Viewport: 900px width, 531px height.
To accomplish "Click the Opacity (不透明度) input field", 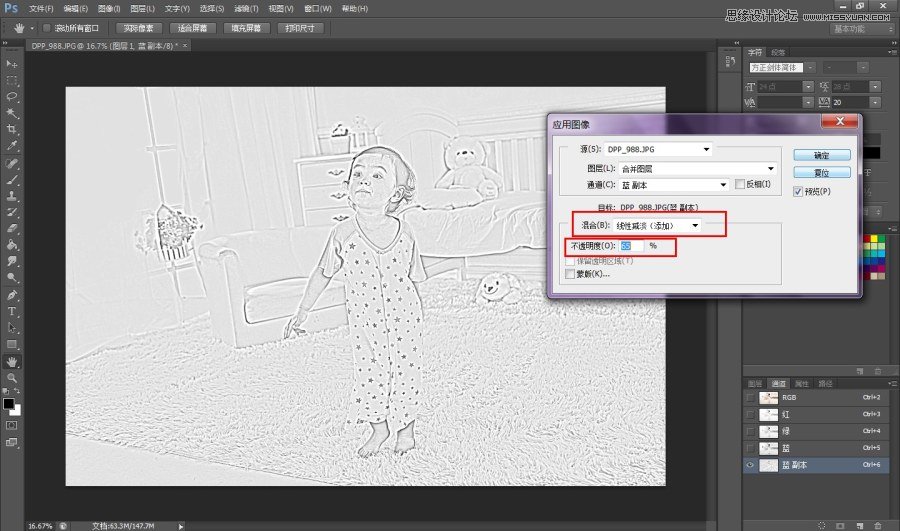I will [x=631, y=246].
